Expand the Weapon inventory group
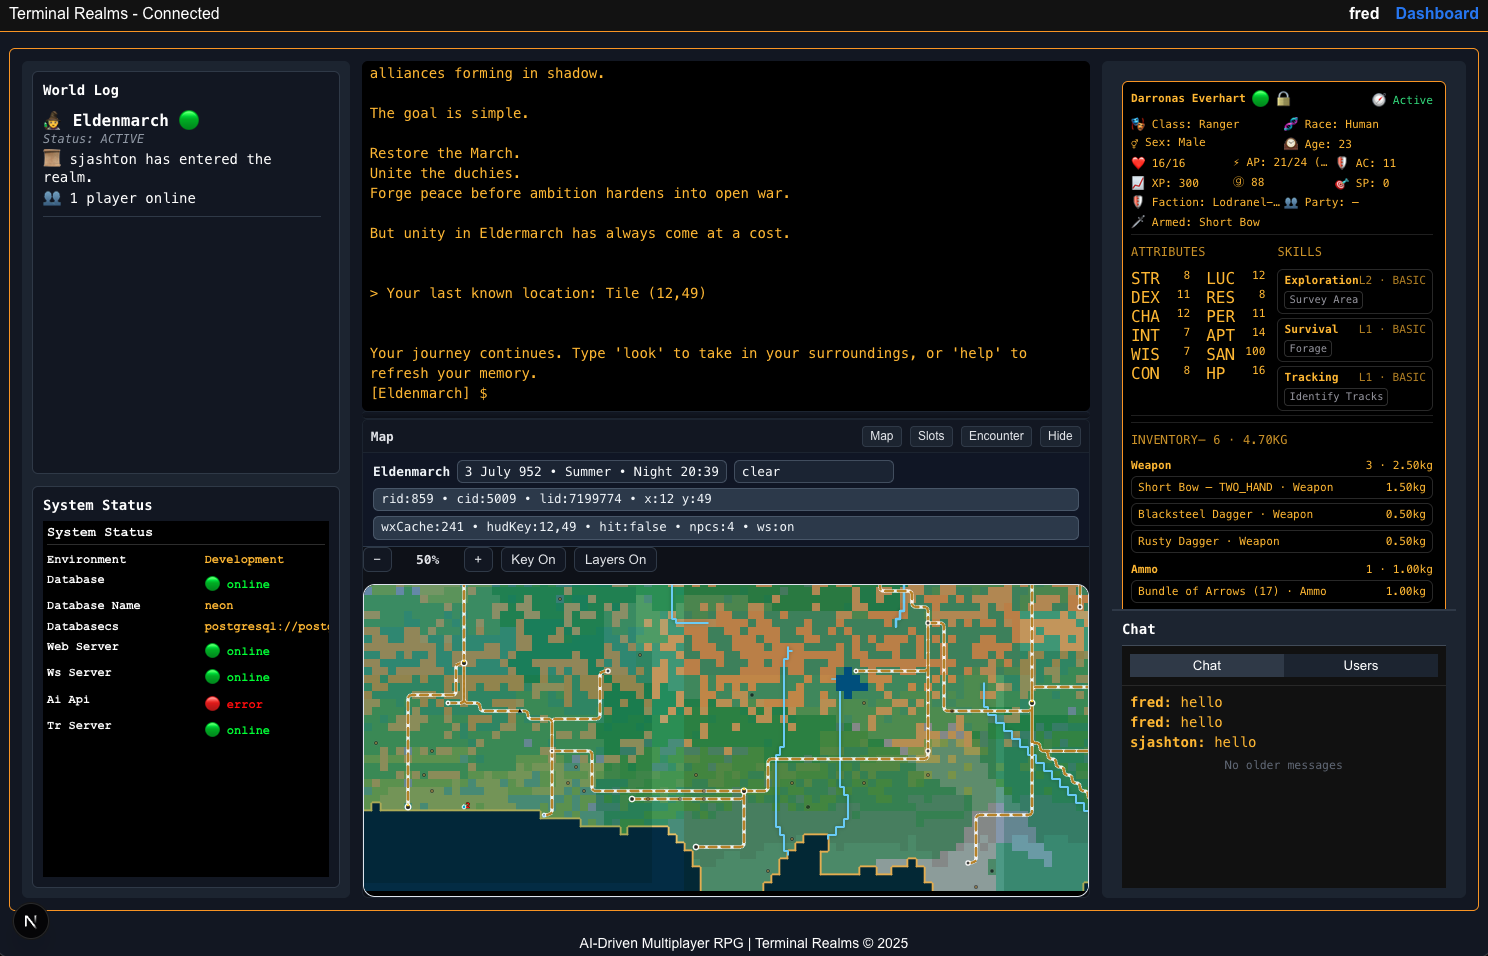The width and height of the screenshot is (1488, 956). coord(1151,465)
